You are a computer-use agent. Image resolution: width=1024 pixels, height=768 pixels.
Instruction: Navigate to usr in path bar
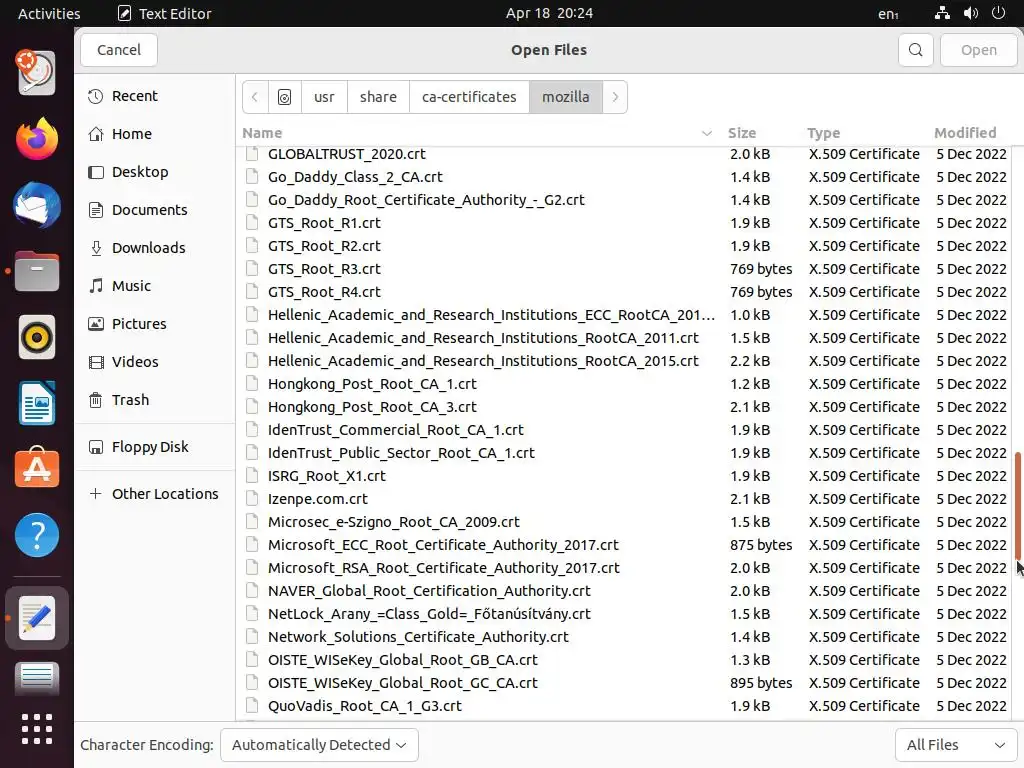324,97
